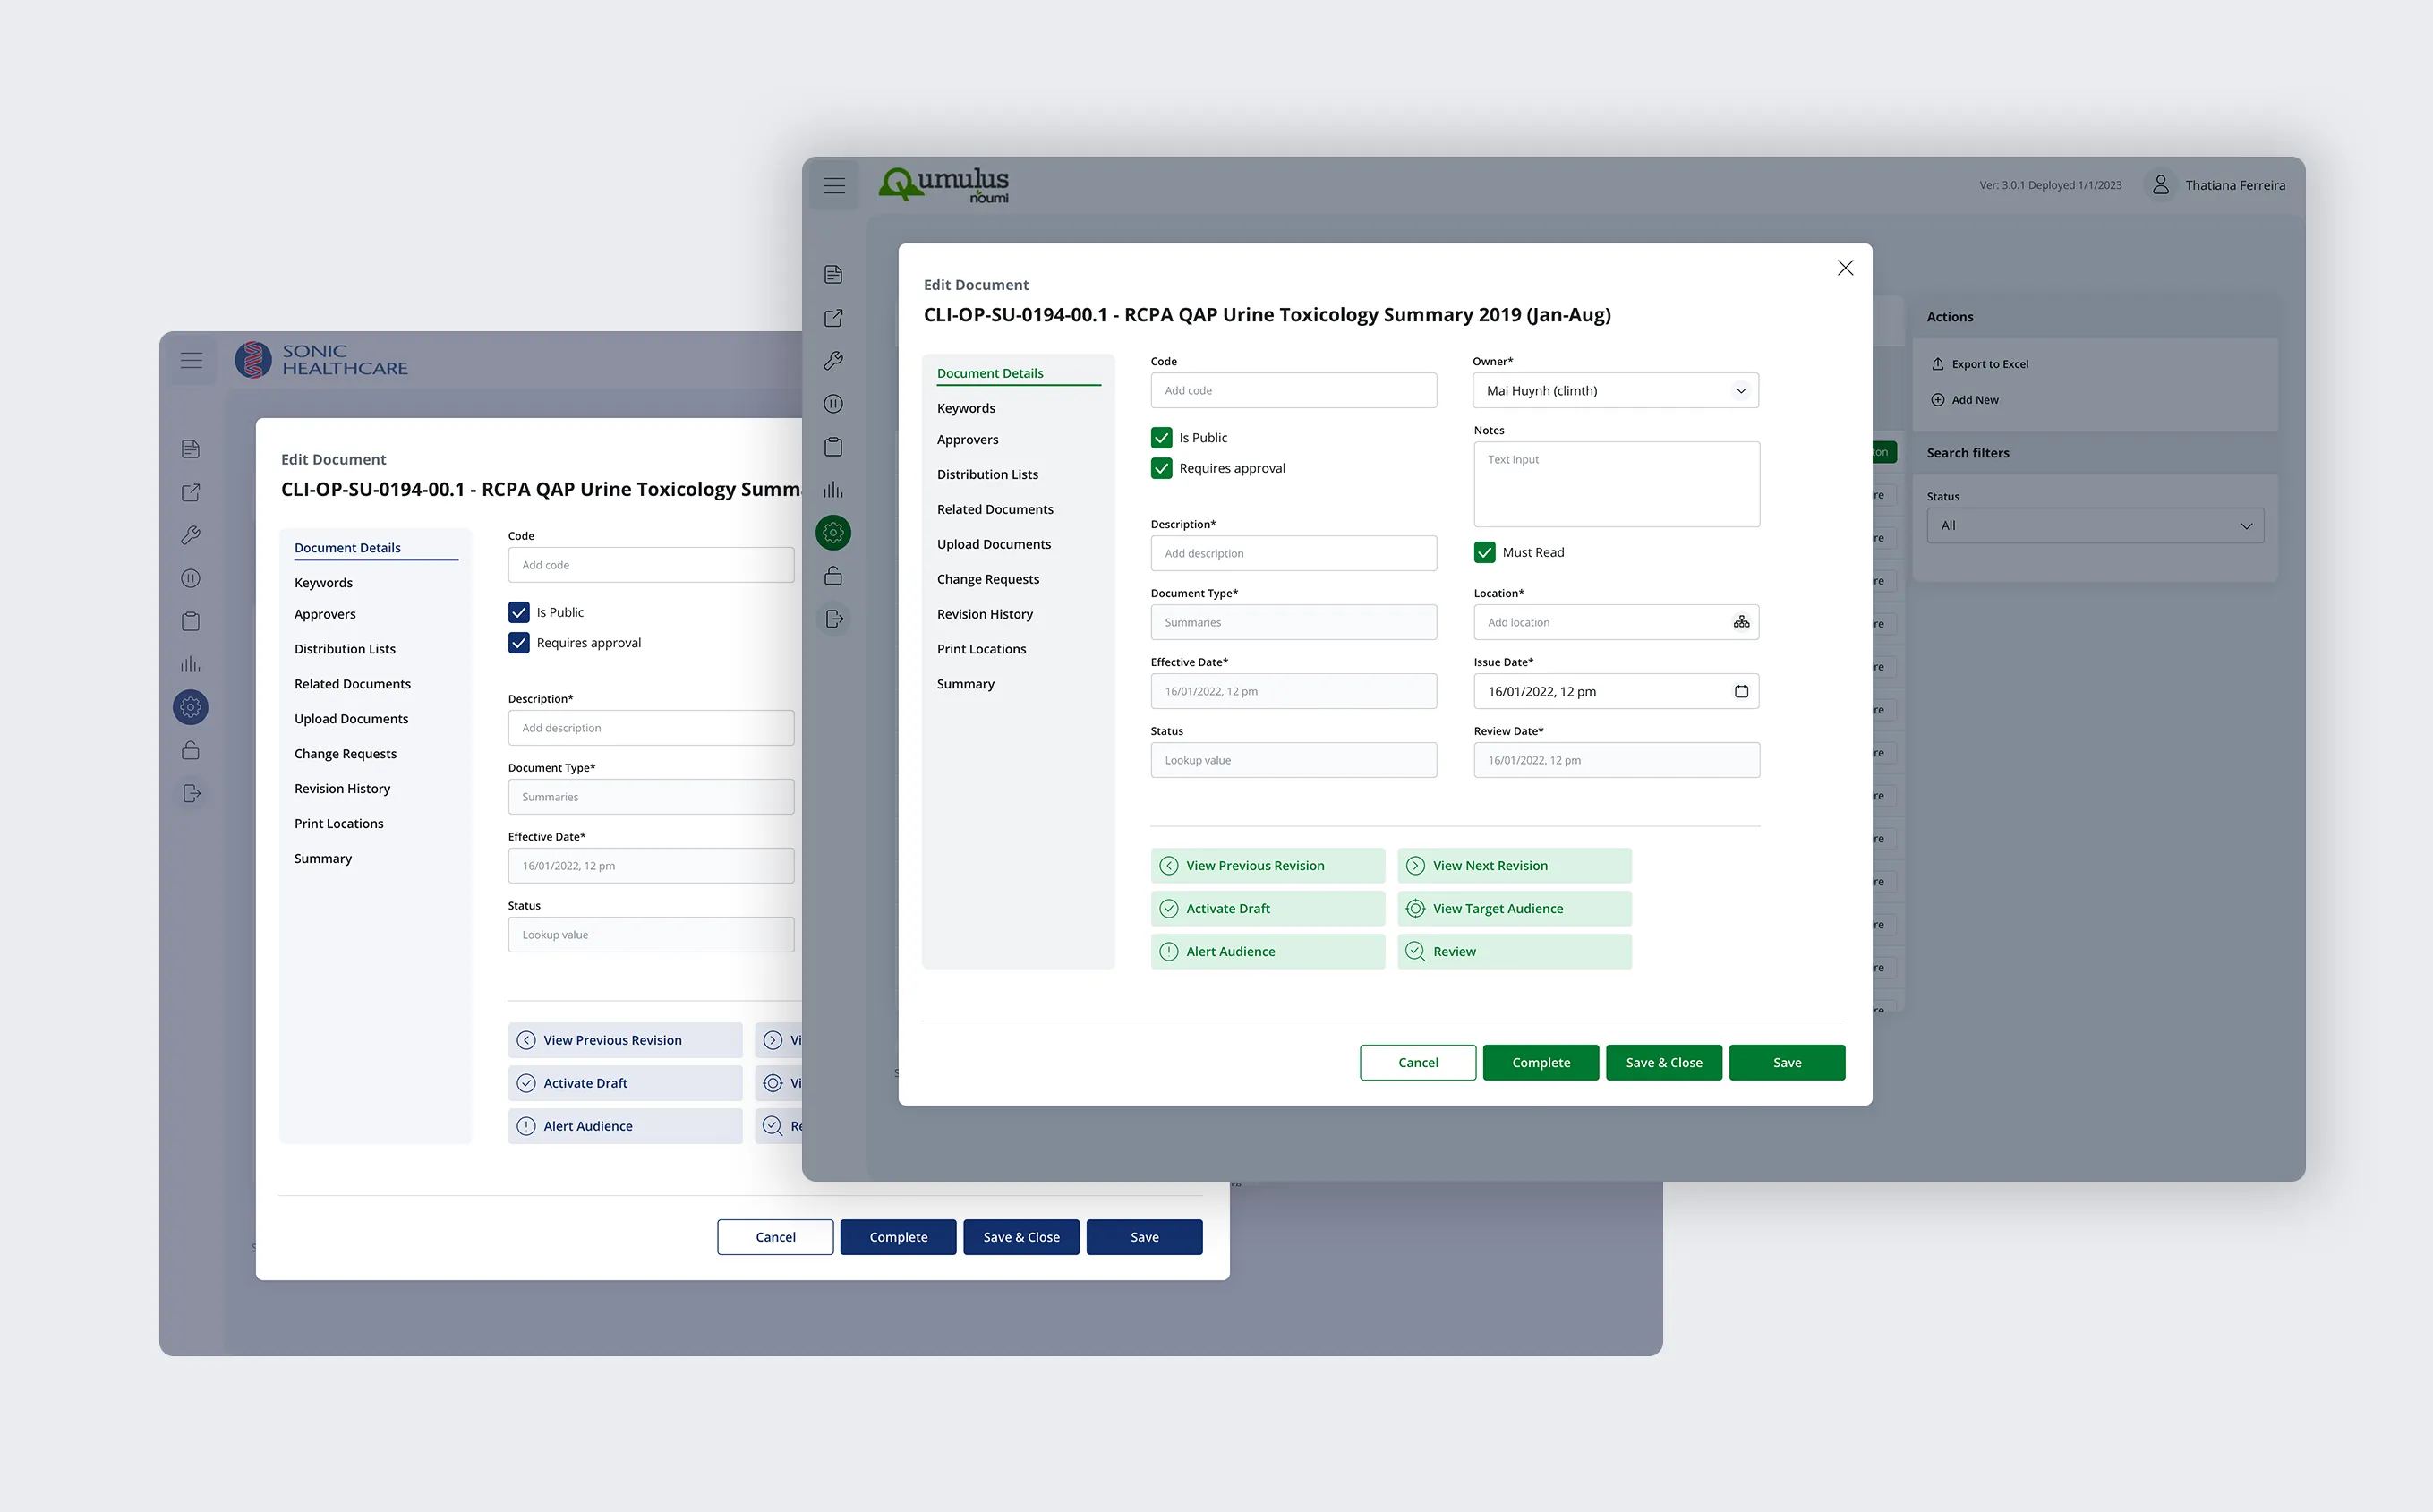Open the Distribution Lists tab in Qumulus dialog
This screenshot has height=1512, width=2433.
coord(987,474)
